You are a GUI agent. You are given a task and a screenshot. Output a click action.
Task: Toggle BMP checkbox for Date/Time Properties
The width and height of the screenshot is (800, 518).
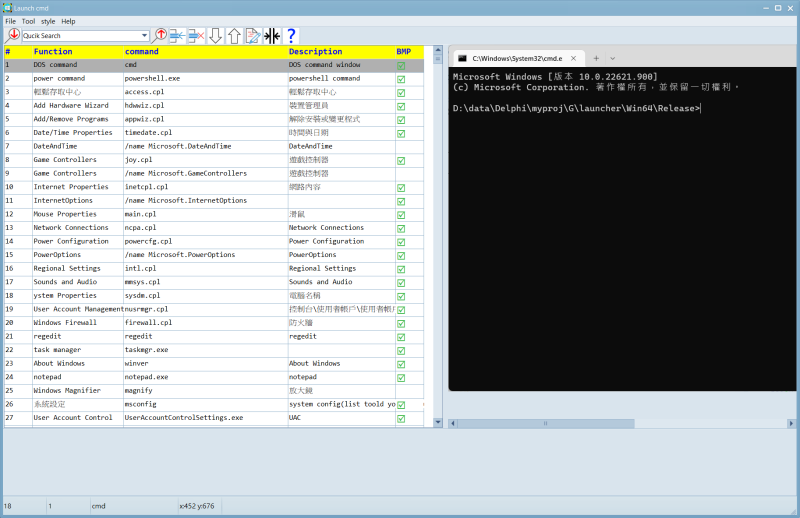(x=401, y=133)
